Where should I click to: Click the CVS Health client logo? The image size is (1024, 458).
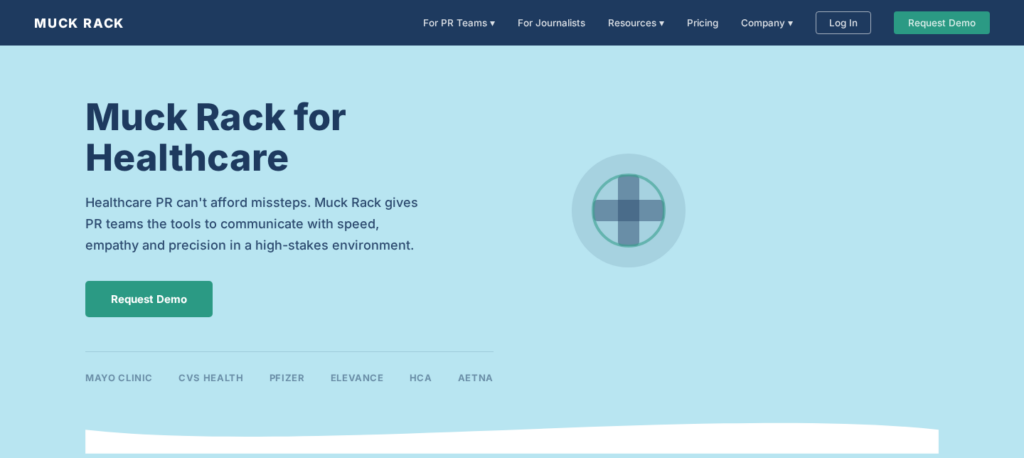coord(210,378)
